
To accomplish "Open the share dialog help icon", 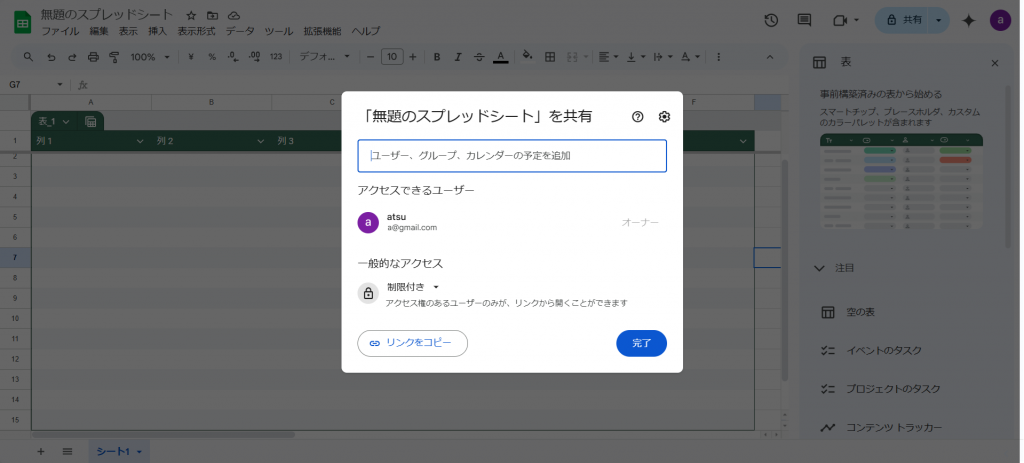I will tap(638, 117).
